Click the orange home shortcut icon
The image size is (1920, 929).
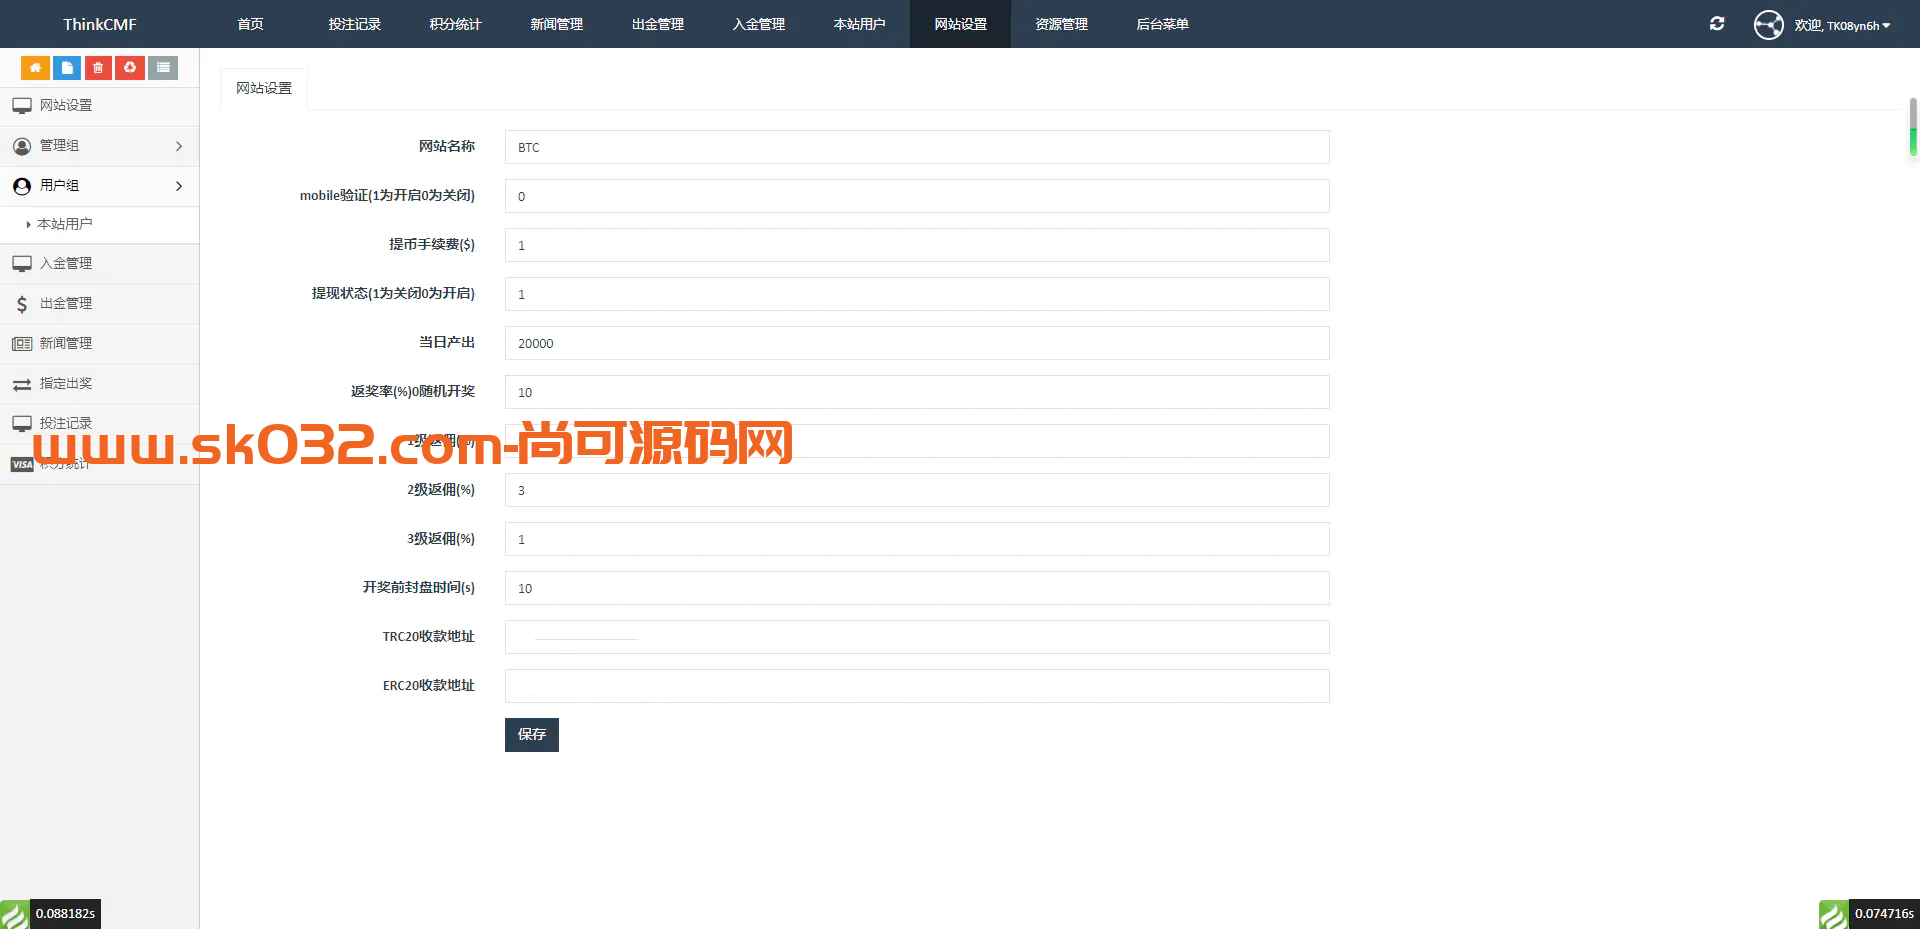(35, 68)
